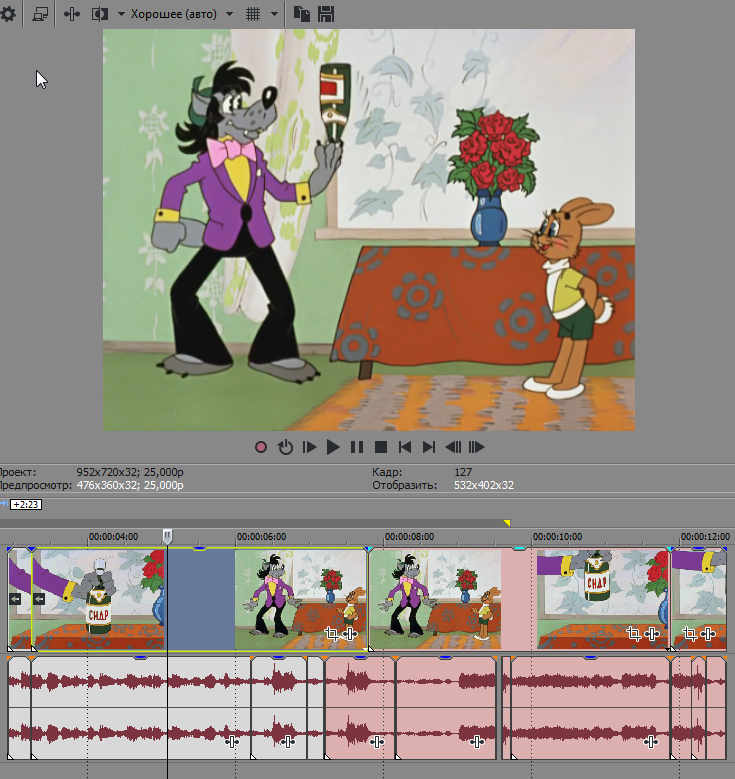Open event pan/crop on the wolf clip
Screen dimensions: 735x779
pyautogui.click(x=331, y=633)
